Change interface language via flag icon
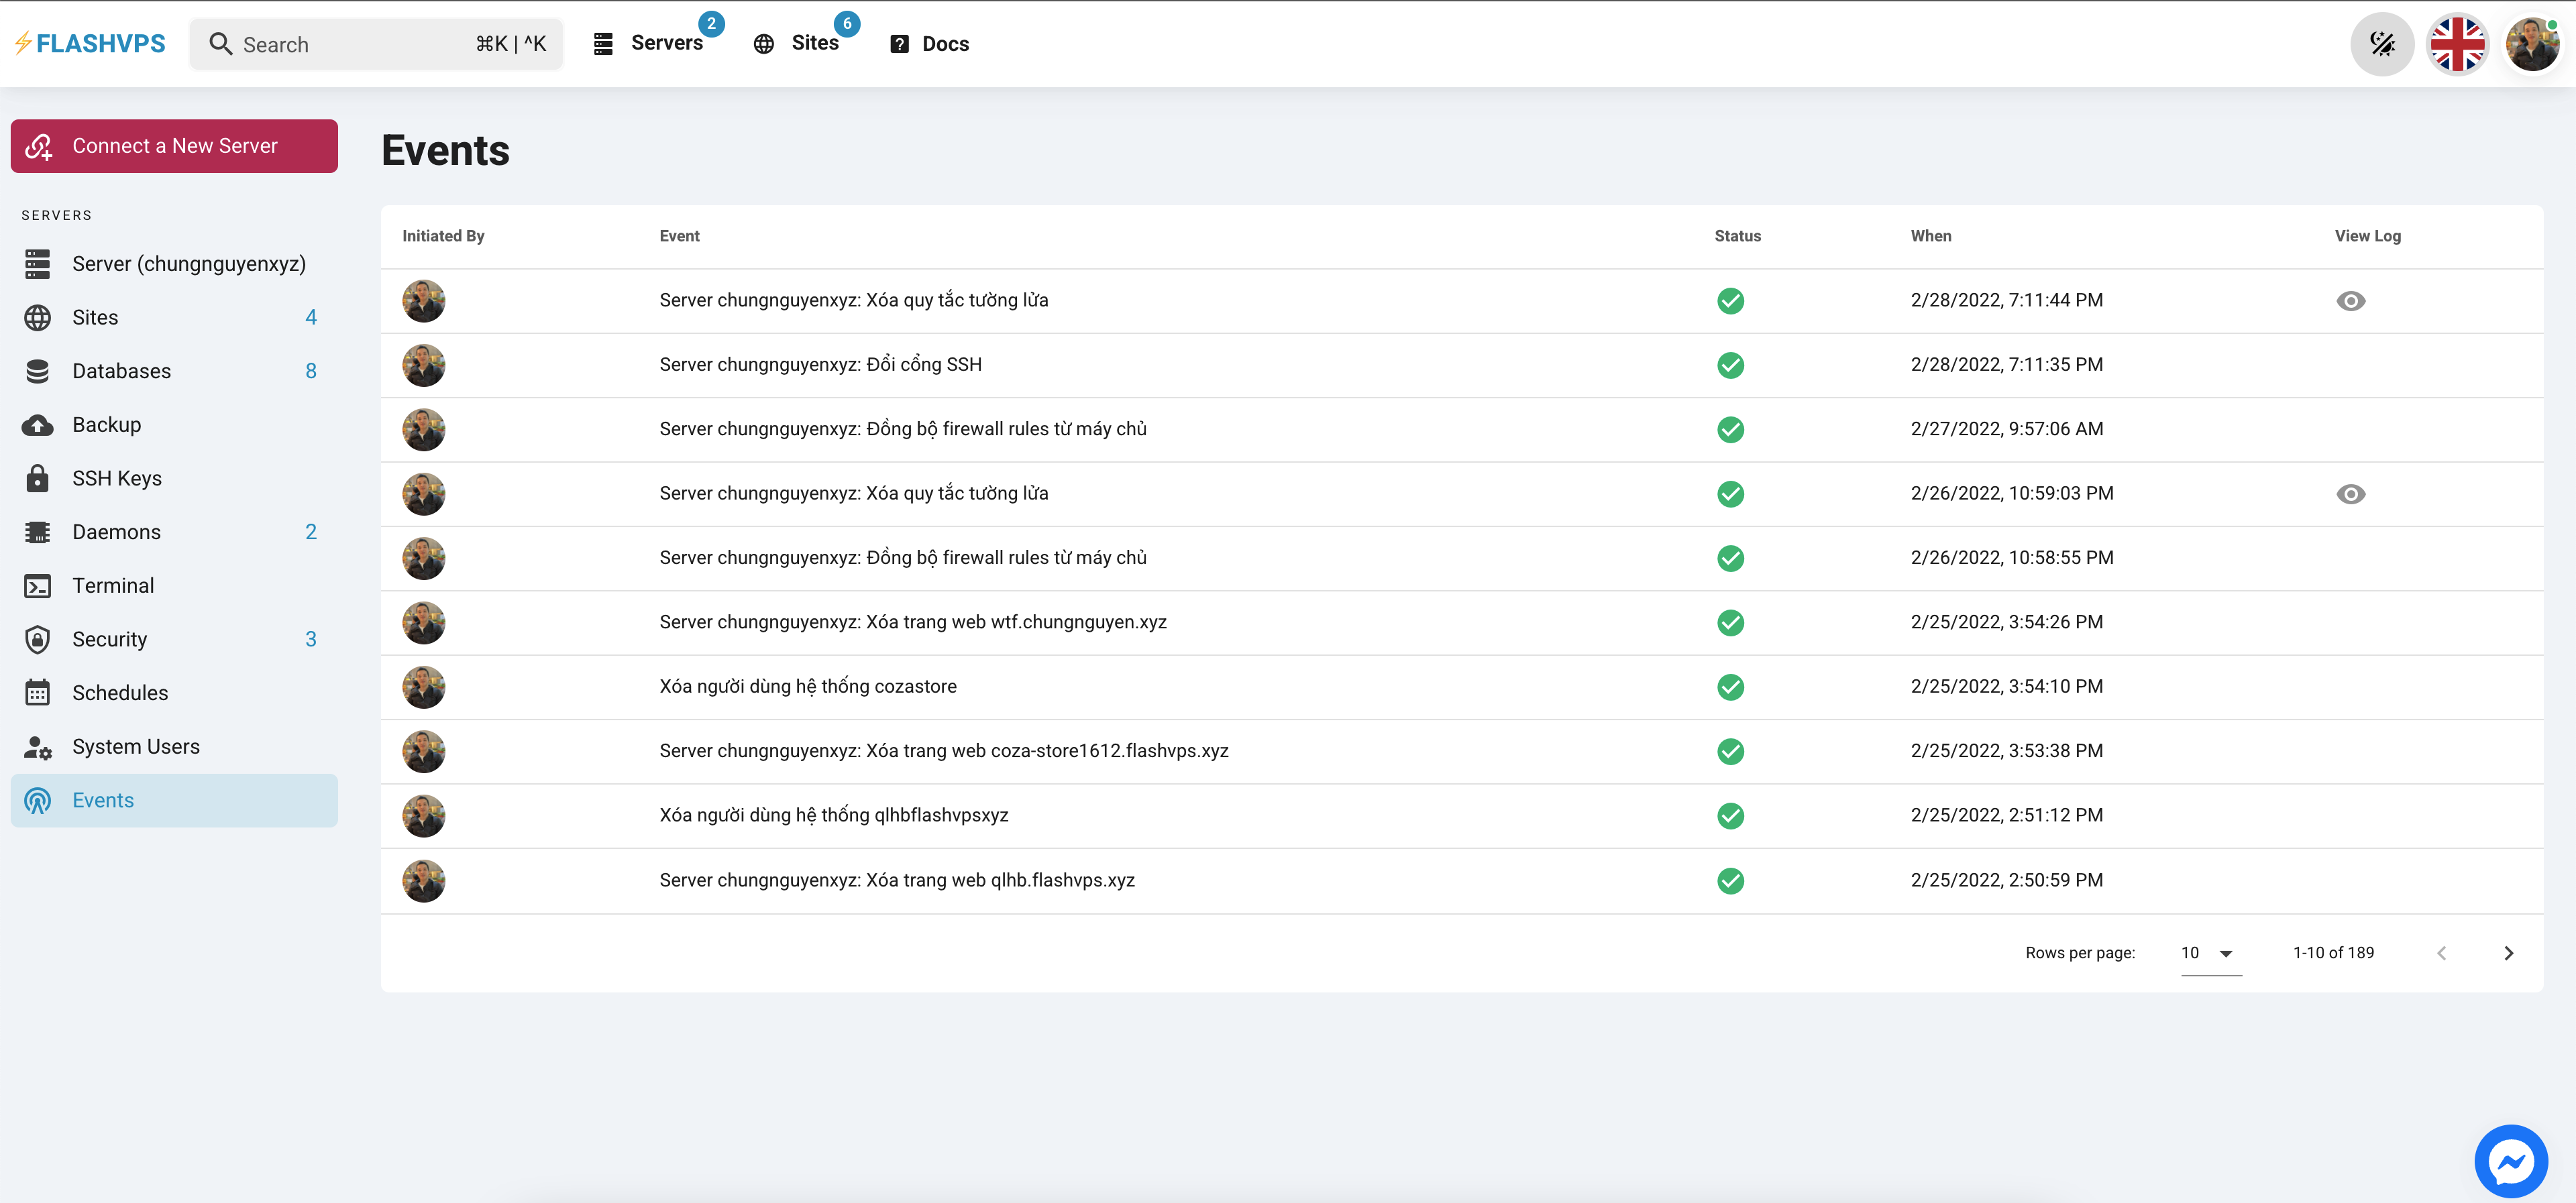2576x1203 pixels. click(x=2458, y=43)
